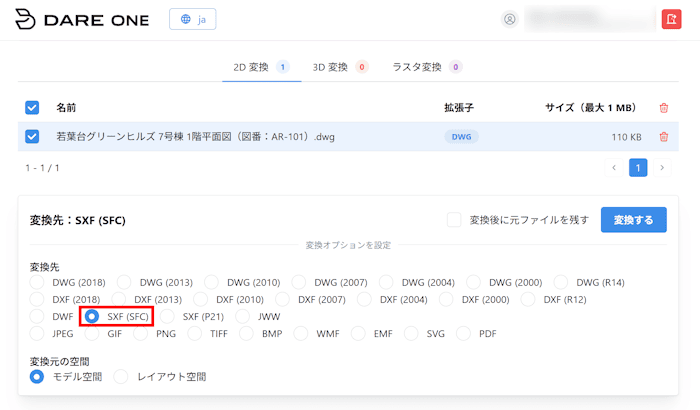Select DXF (2018) output format
The image size is (700, 410).
[37, 299]
